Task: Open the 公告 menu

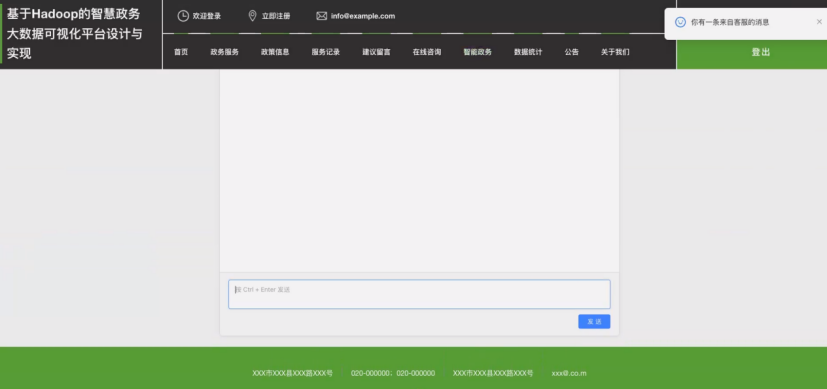Action: [572, 52]
